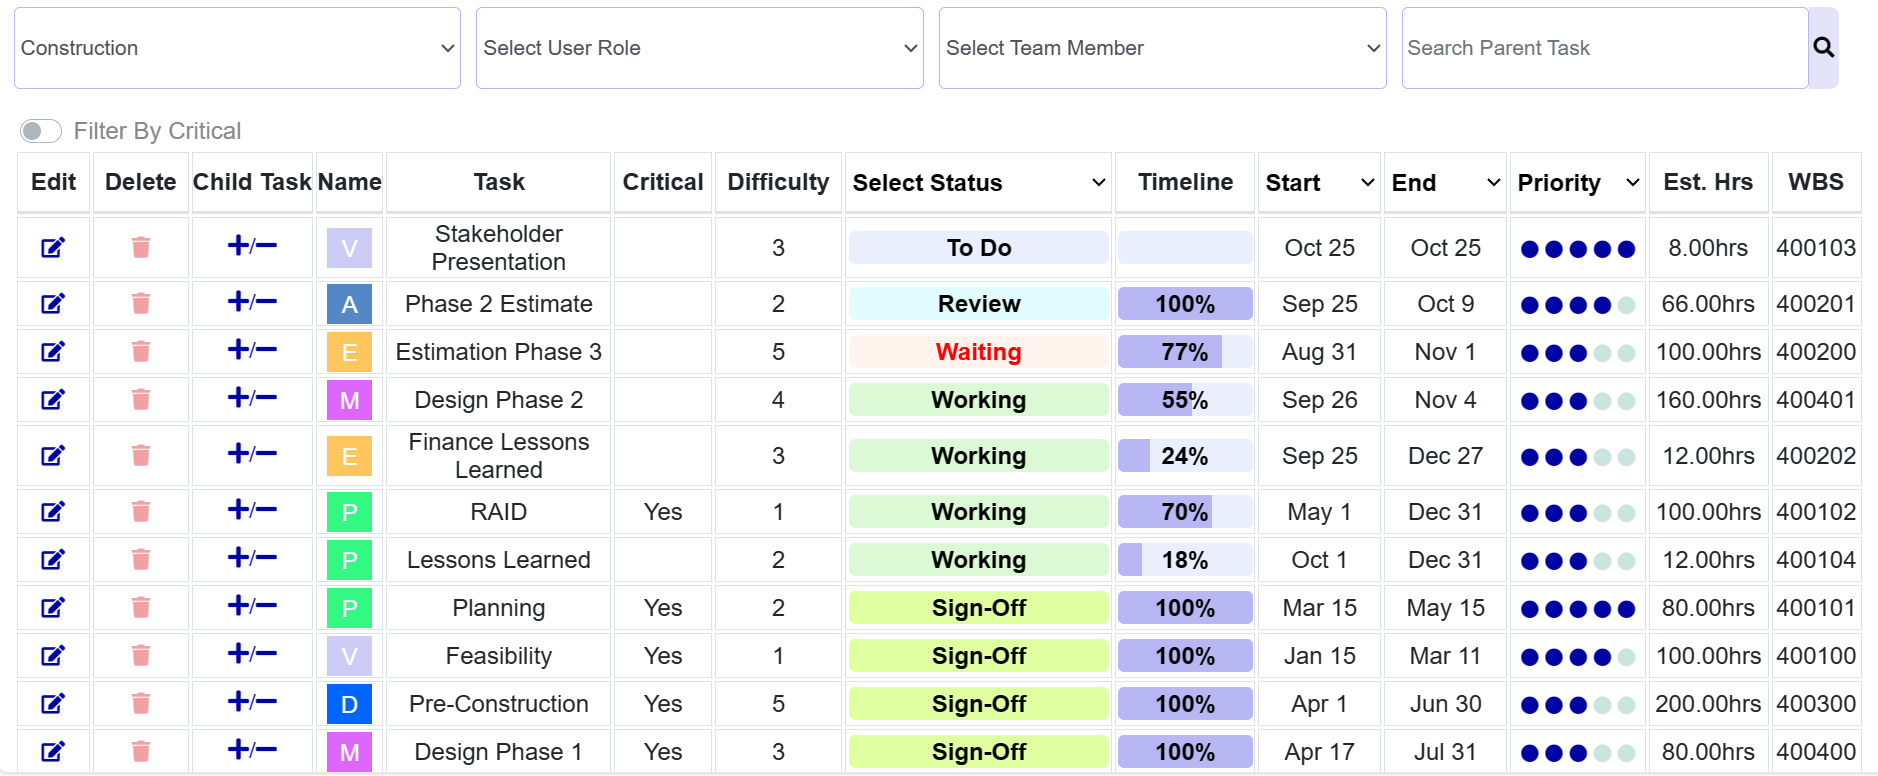Edit the Stakeholder Presentation task
This screenshot has width=1878, height=776.
pyautogui.click(x=53, y=248)
